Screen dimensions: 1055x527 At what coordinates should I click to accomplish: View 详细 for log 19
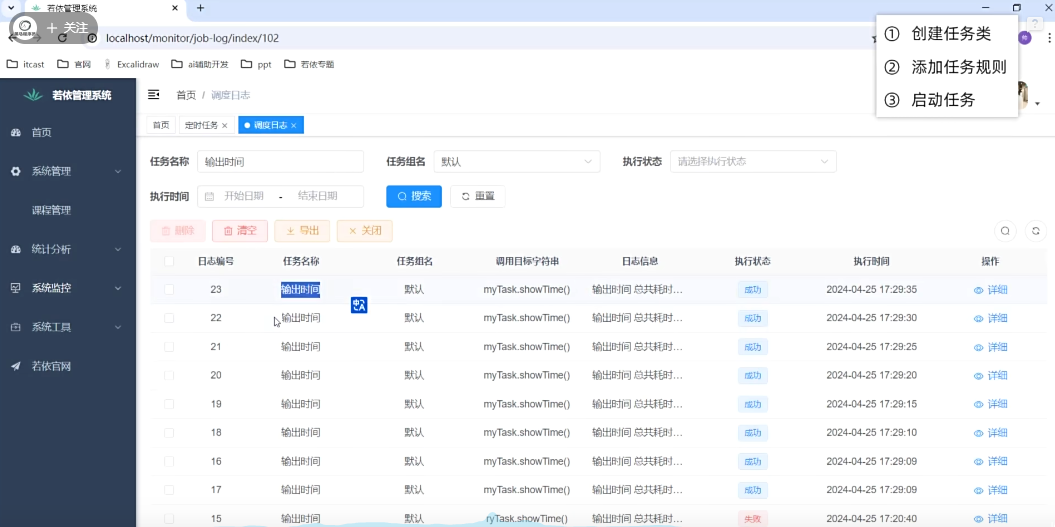pyautogui.click(x=990, y=405)
